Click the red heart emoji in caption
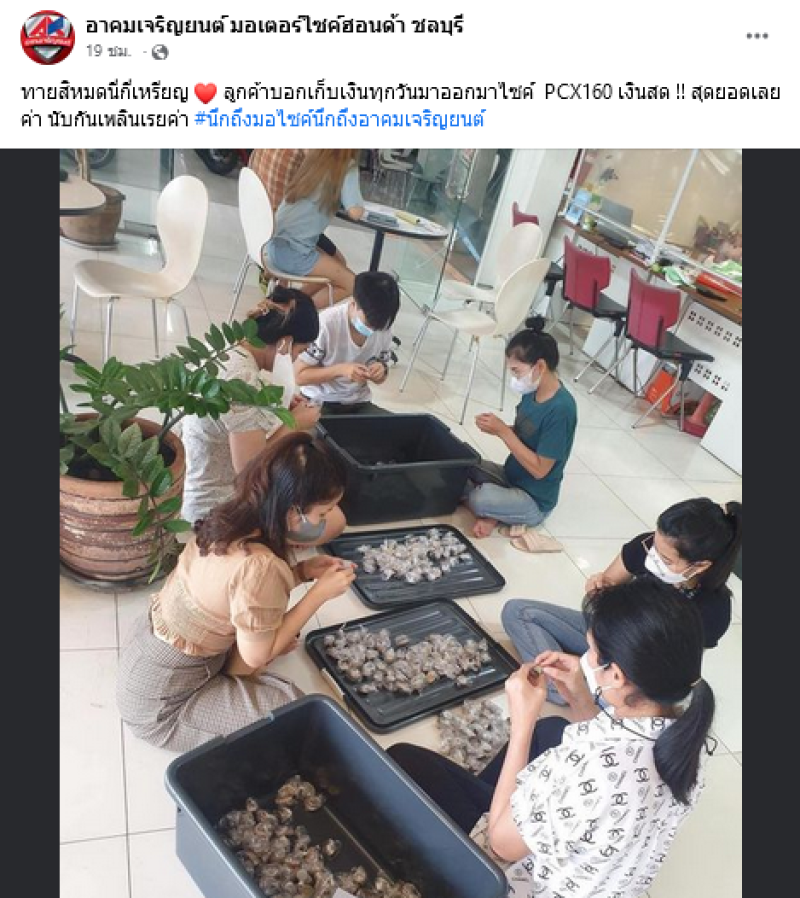 [x=206, y=93]
